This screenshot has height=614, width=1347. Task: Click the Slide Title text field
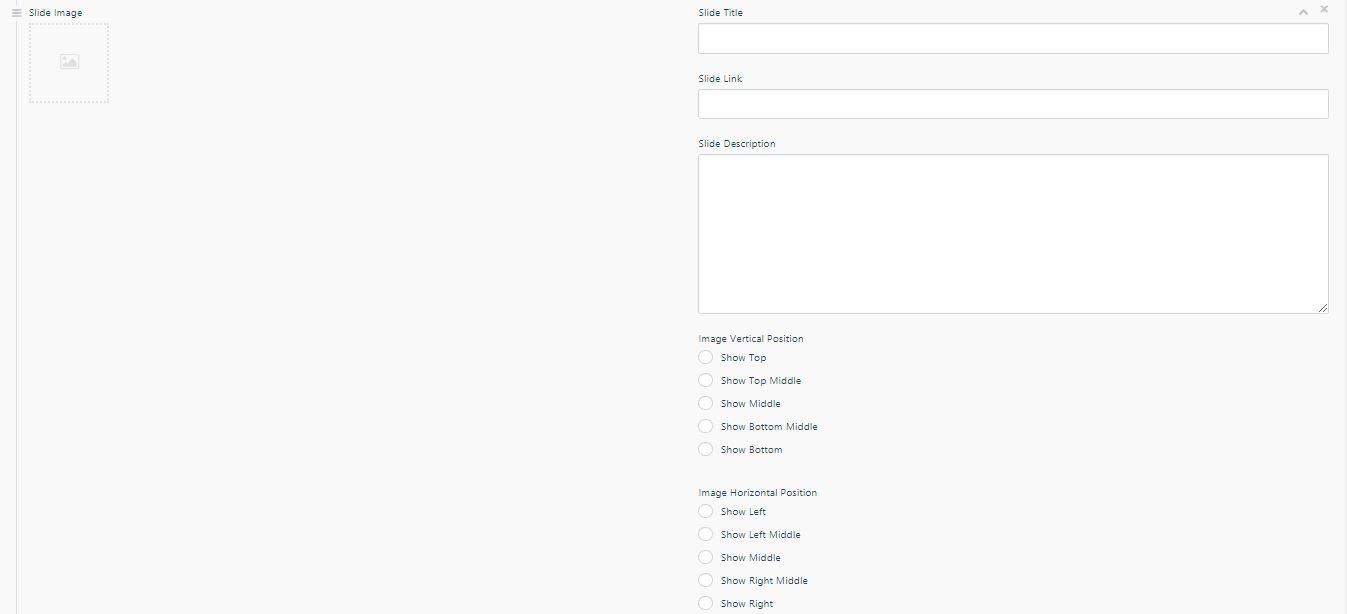1012,39
